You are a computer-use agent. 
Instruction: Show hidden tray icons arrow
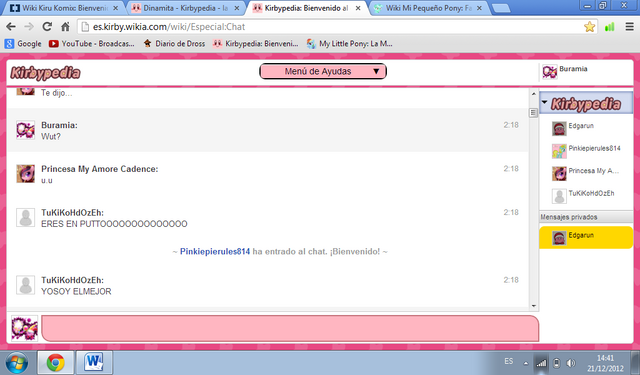pyautogui.click(x=526, y=363)
